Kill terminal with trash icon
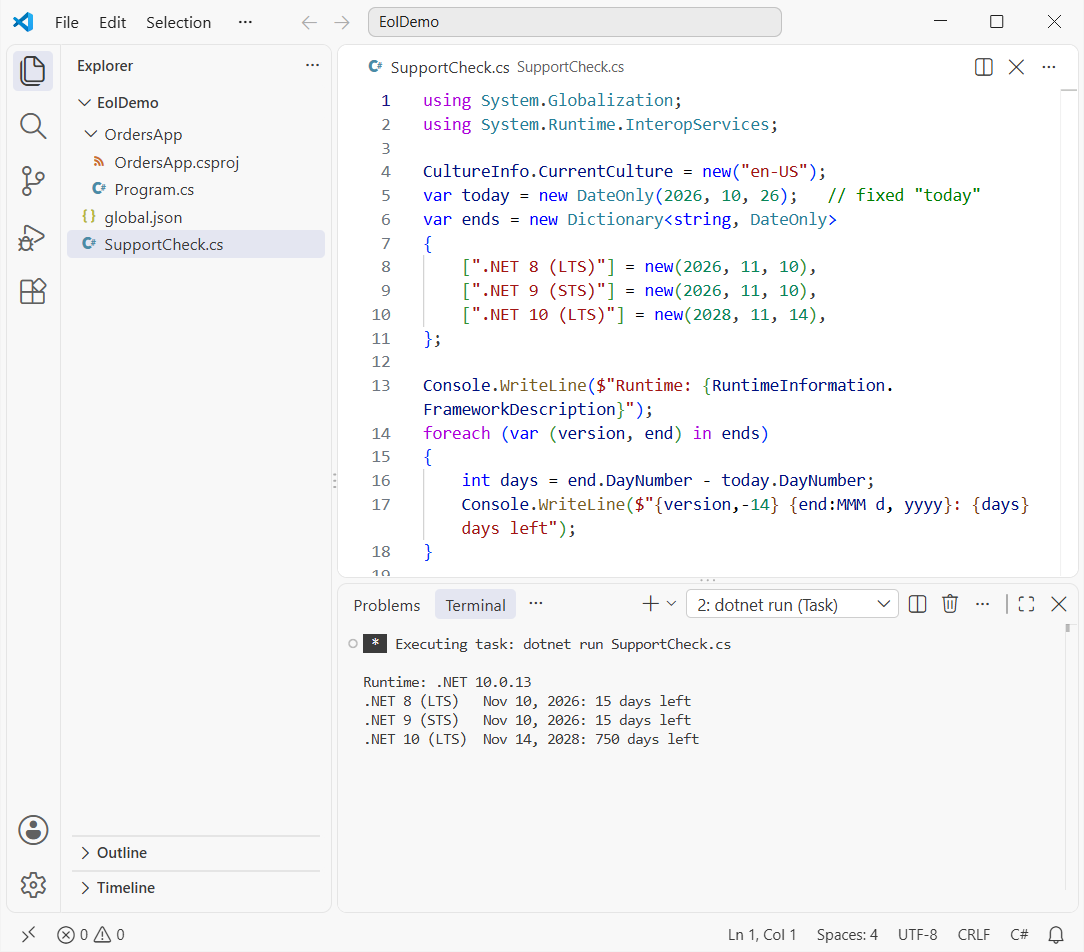1084x952 pixels. point(950,604)
